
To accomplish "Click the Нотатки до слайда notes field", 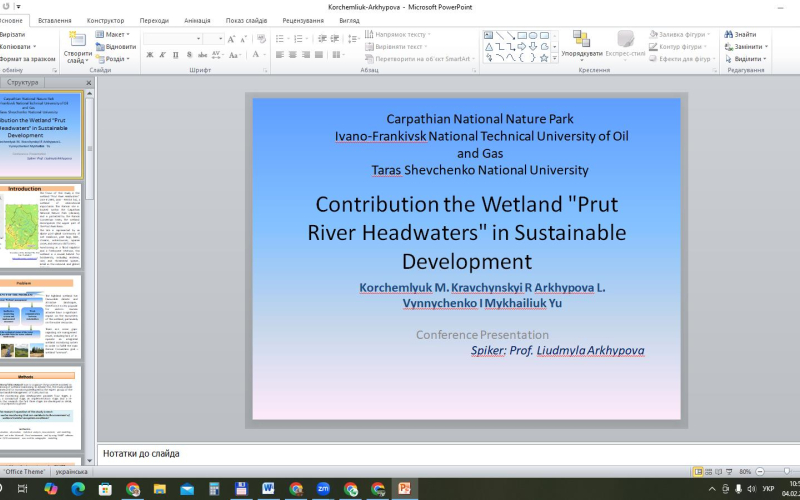I will pos(448,454).
